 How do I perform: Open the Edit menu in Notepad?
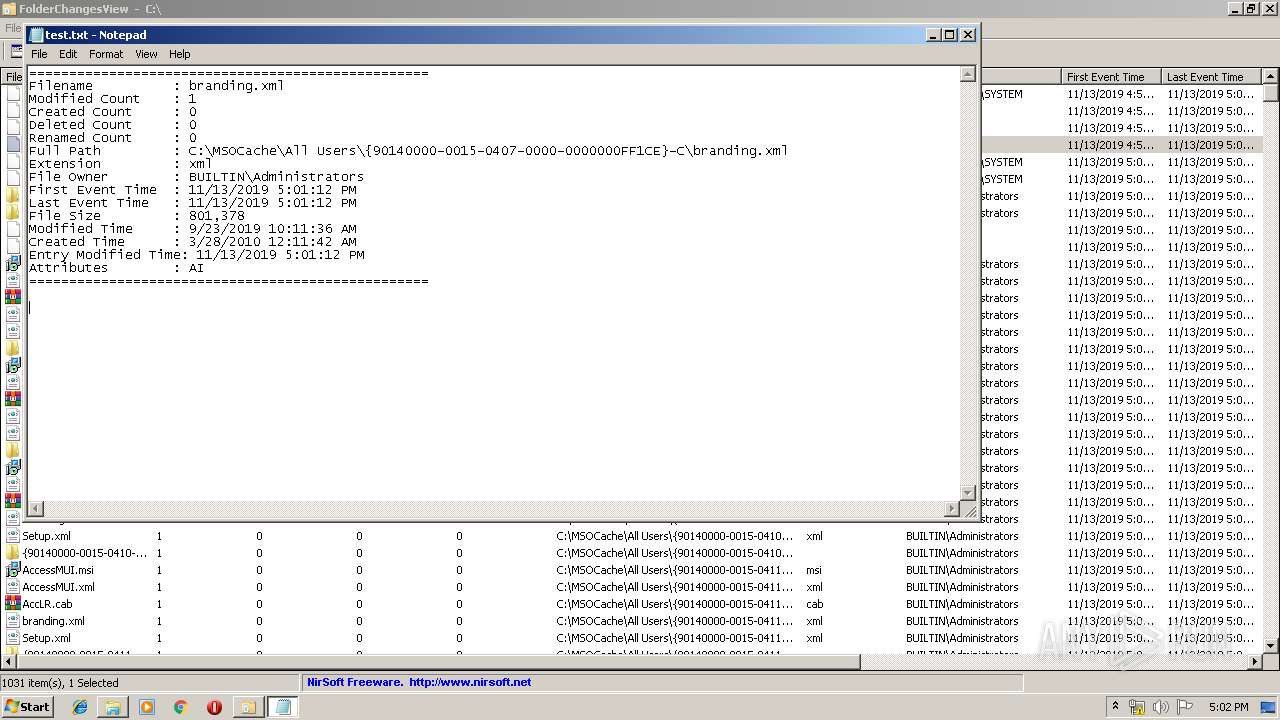pyautogui.click(x=68, y=54)
